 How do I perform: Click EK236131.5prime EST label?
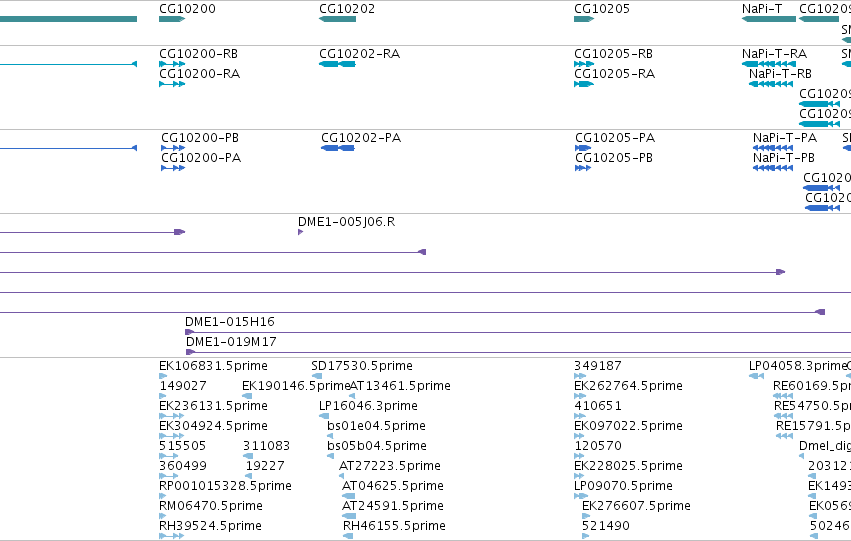[x=213, y=406]
